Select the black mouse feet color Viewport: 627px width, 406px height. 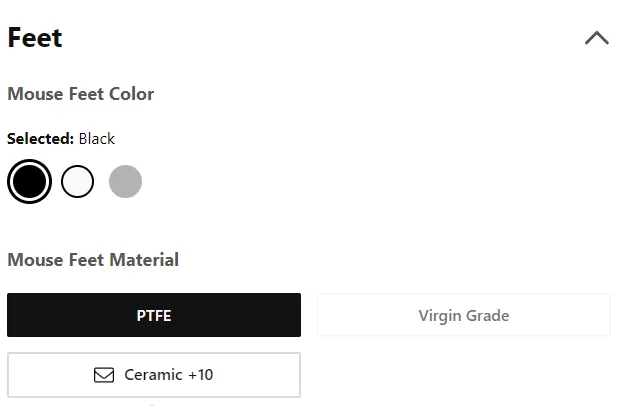click(x=29, y=181)
